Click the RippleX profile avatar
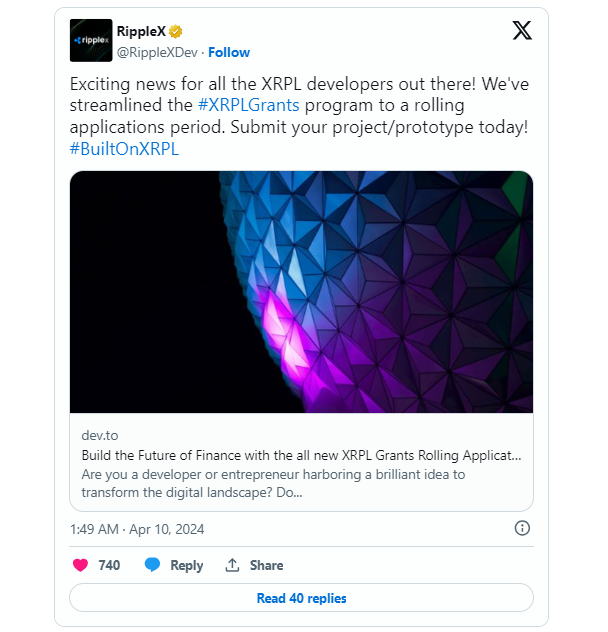 coord(91,40)
